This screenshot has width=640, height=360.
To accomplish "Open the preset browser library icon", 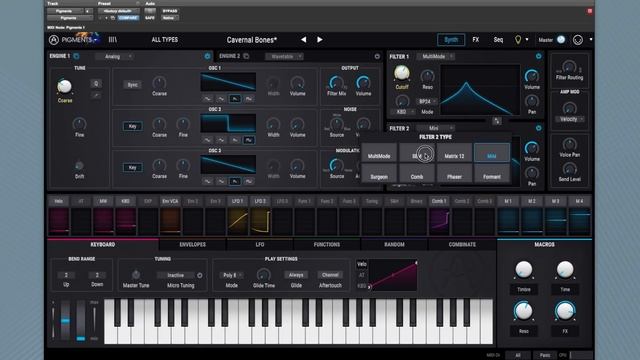I will click(113, 40).
